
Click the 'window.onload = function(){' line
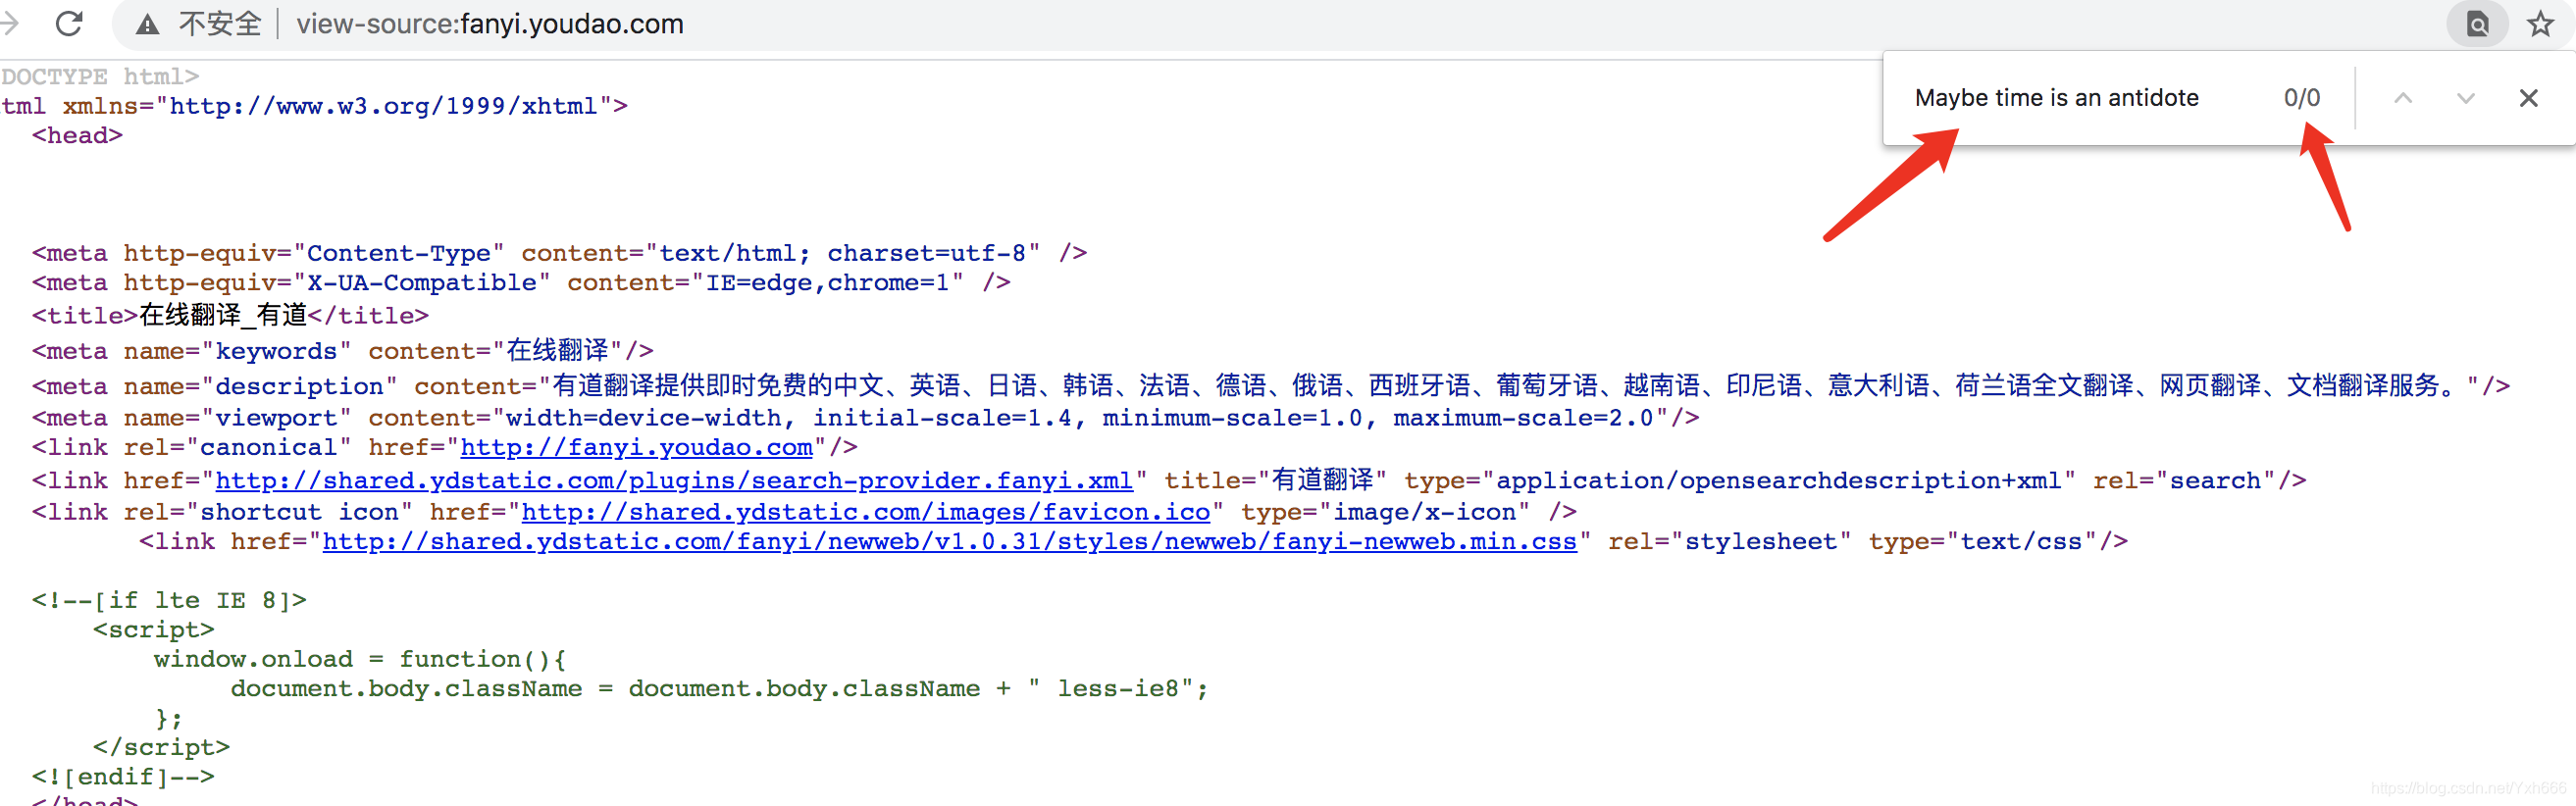[x=360, y=660]
